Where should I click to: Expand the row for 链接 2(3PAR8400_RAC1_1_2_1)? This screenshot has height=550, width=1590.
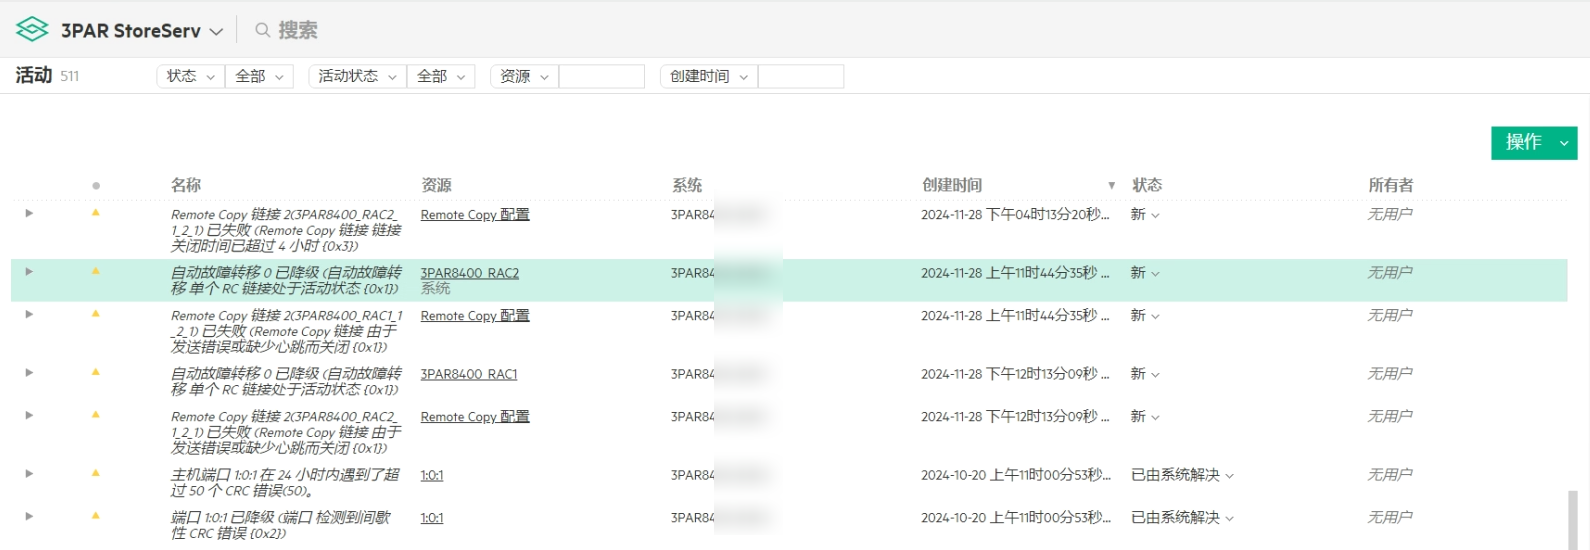pyautogui.click(x=29, y=314)
